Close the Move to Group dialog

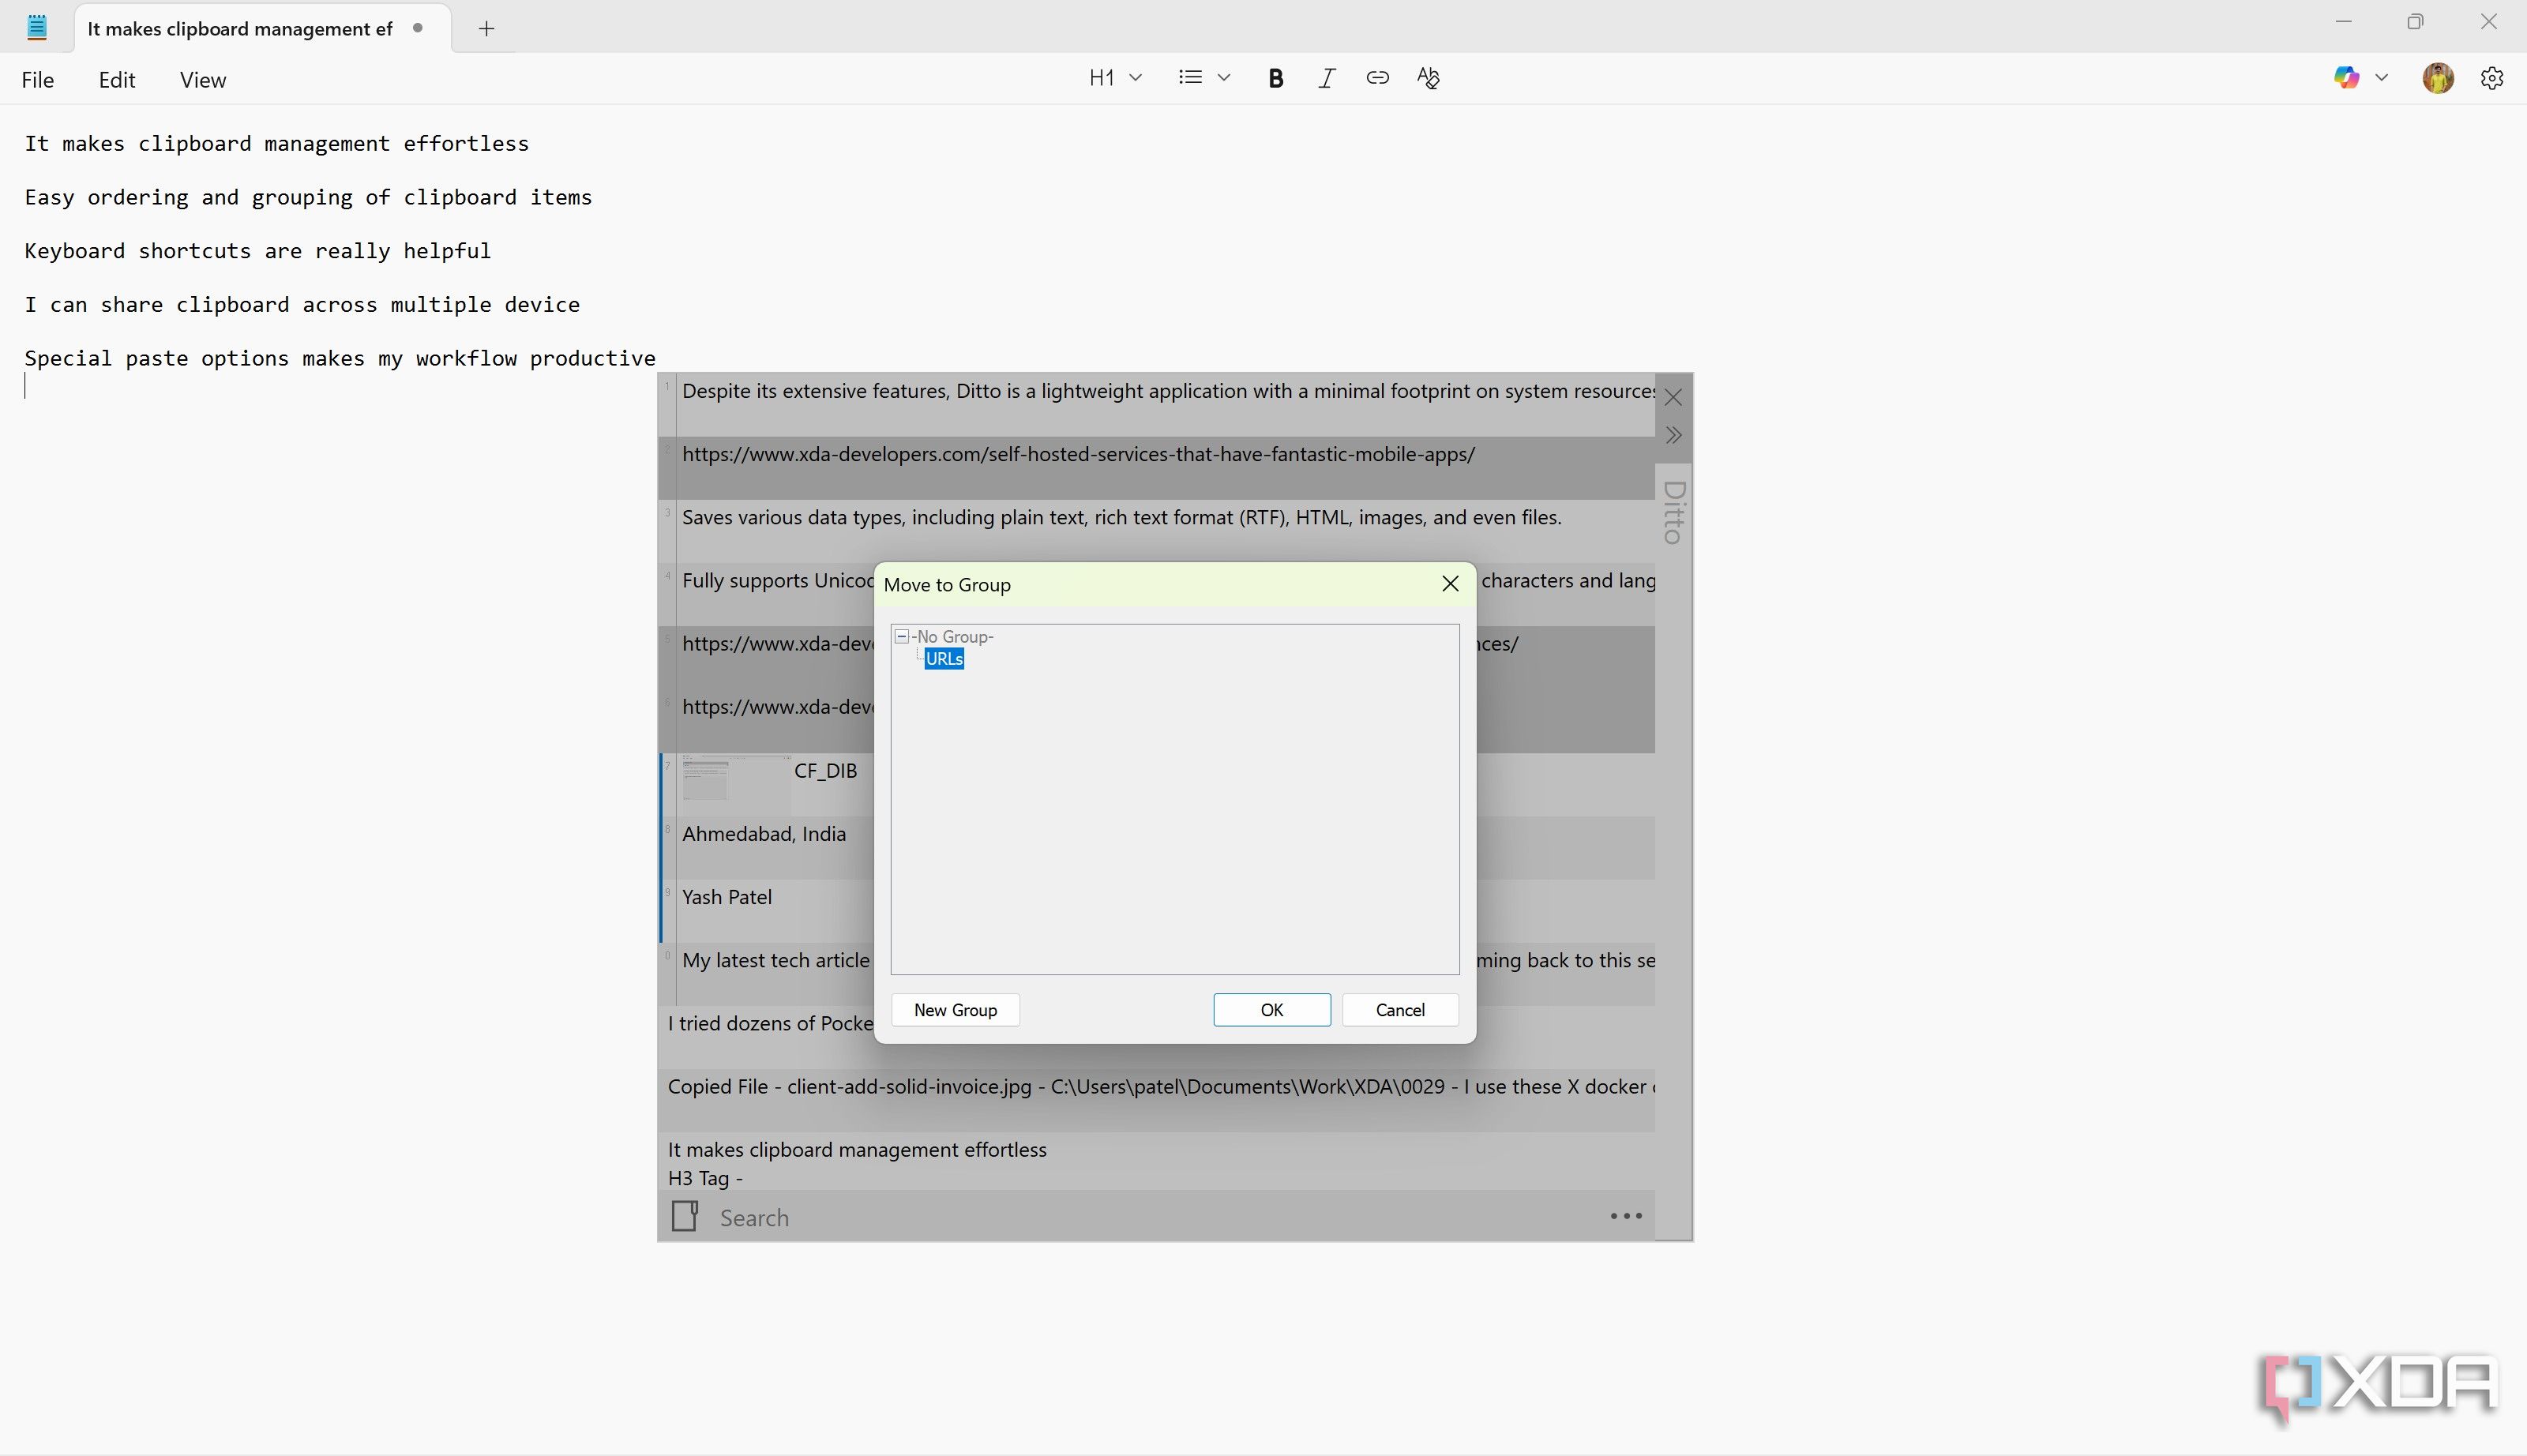coord(1450,584)
